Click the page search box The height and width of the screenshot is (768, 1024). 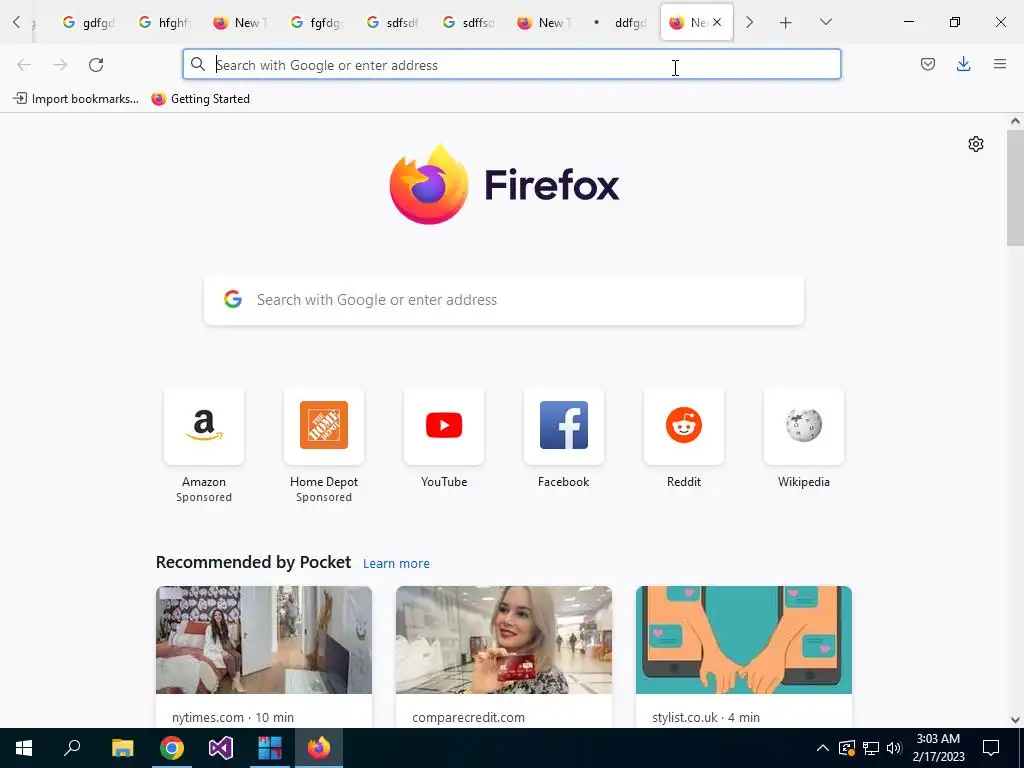pyautogui.click(x=504, y=300)
